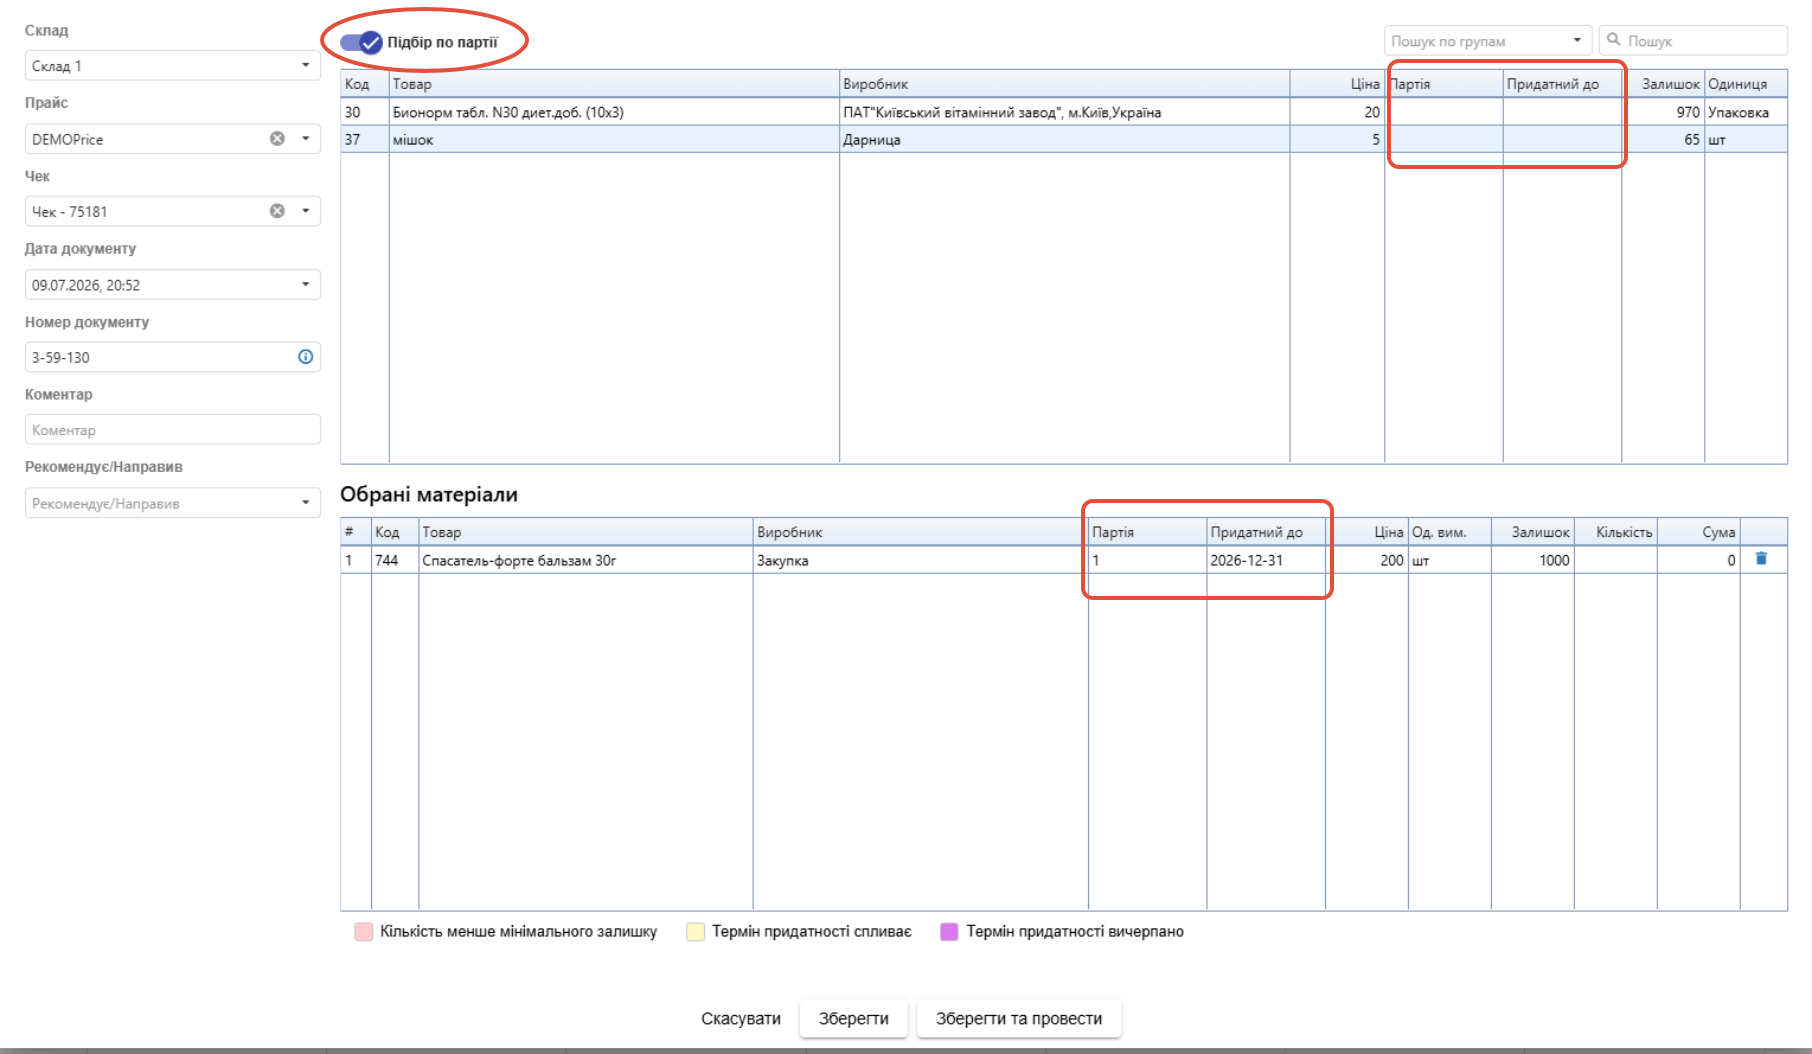Click the price 200 cell
This screenshot has width=1812, height=1054.
pos(1367,560)
